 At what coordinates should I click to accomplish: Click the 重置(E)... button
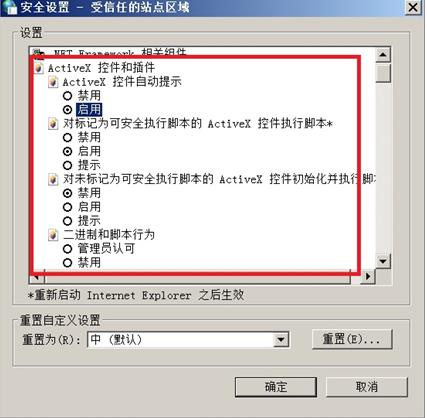click(352, 339)
